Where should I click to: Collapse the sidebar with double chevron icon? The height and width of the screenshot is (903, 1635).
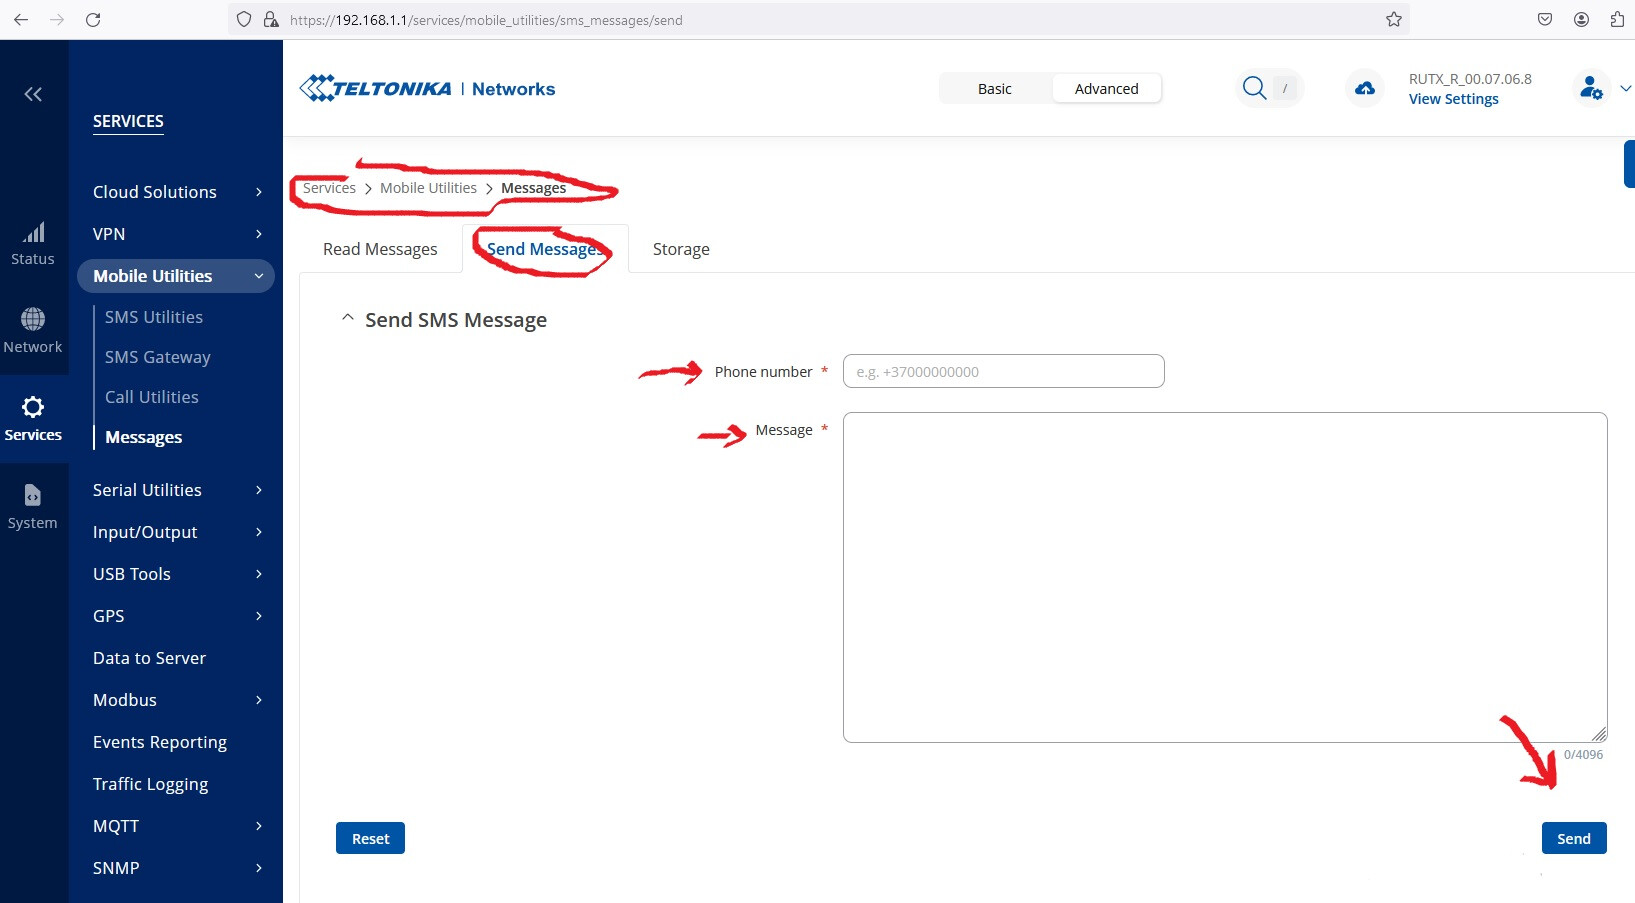coord(33,94)
